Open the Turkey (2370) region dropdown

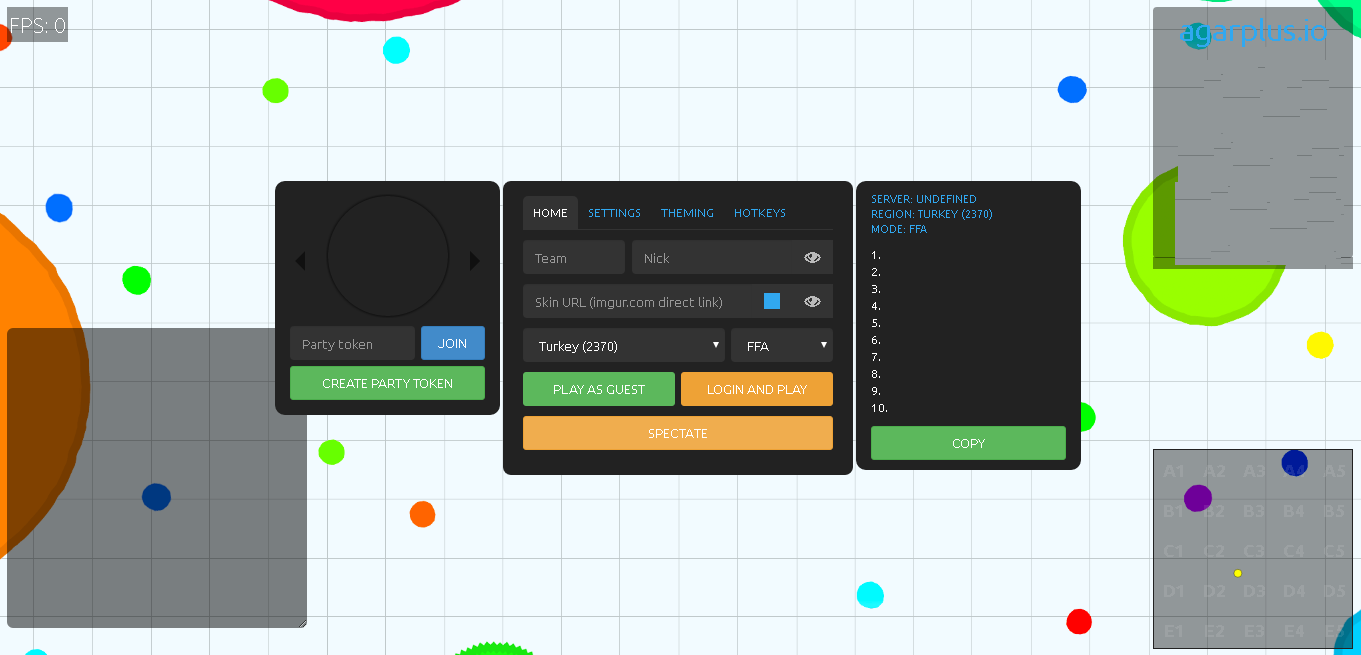pos(624,346)
